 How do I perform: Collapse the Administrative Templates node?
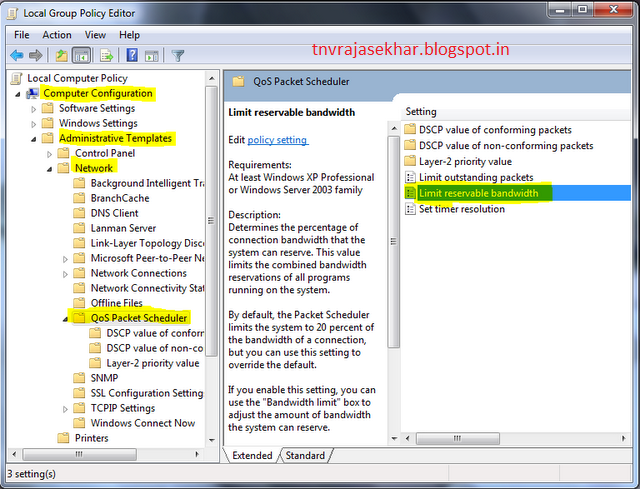[33, 139]
